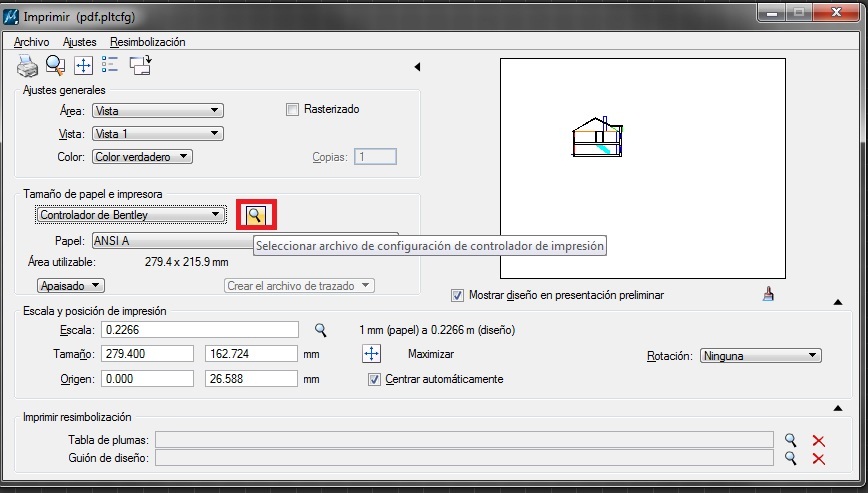Image resolution: width=868 pixels, height=493 pixels.
Task: Enable the Rasterizado checkbox
Action: (292, 110)
